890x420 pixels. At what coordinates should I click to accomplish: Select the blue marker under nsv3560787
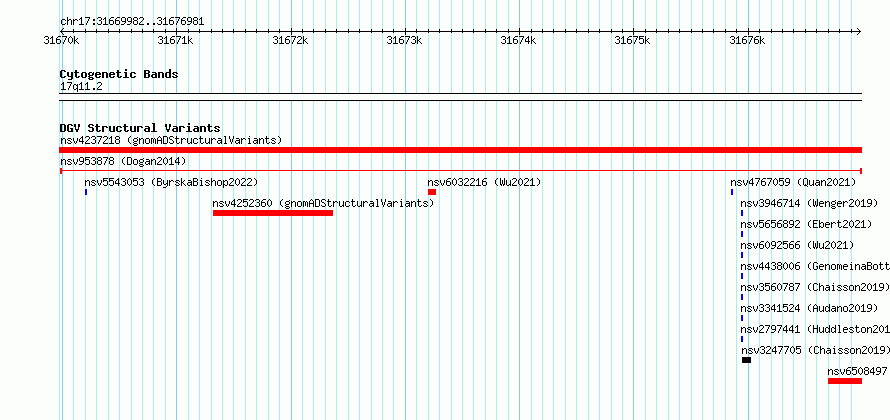742,297
